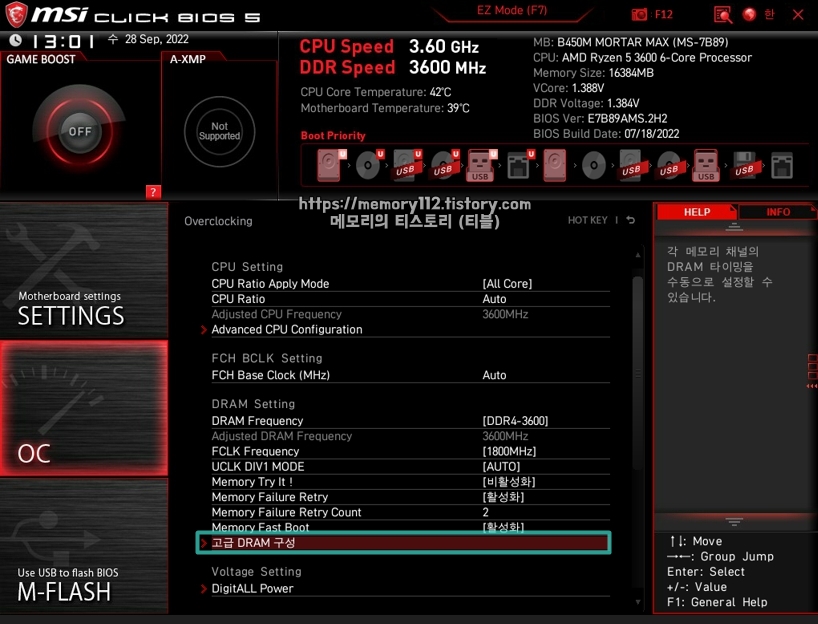Expand the highlighted 고급 DRAM 구성 submenu
The height and width of the screenshot is (624, 818).
tap(403, 543)
